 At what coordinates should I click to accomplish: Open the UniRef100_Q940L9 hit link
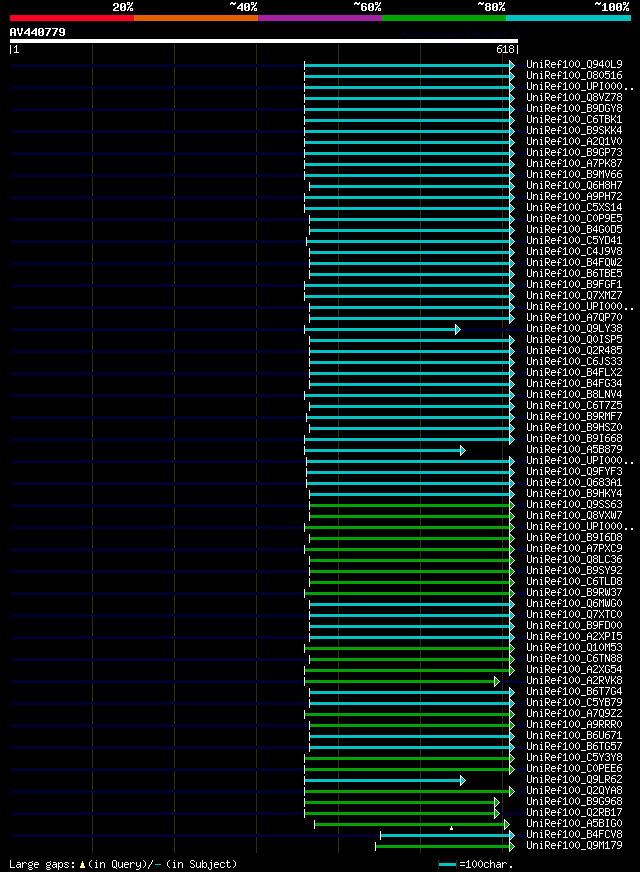pyautogui.click(x=574, y=65)
